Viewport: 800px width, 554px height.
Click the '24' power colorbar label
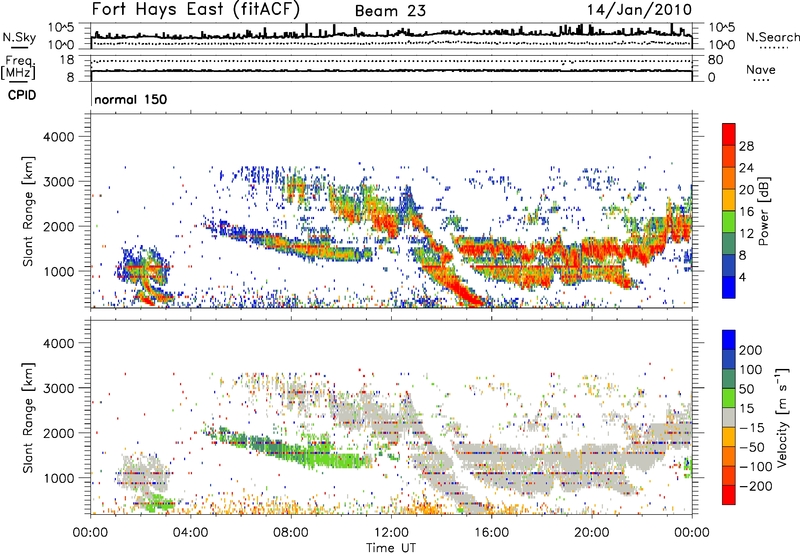tap(746, 168)
